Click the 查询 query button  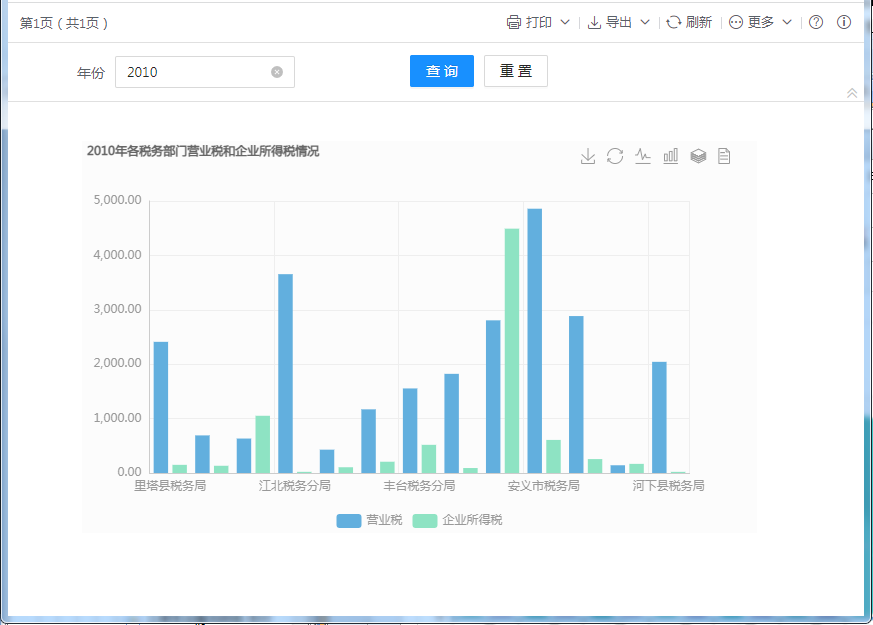[x=441, y=71]
